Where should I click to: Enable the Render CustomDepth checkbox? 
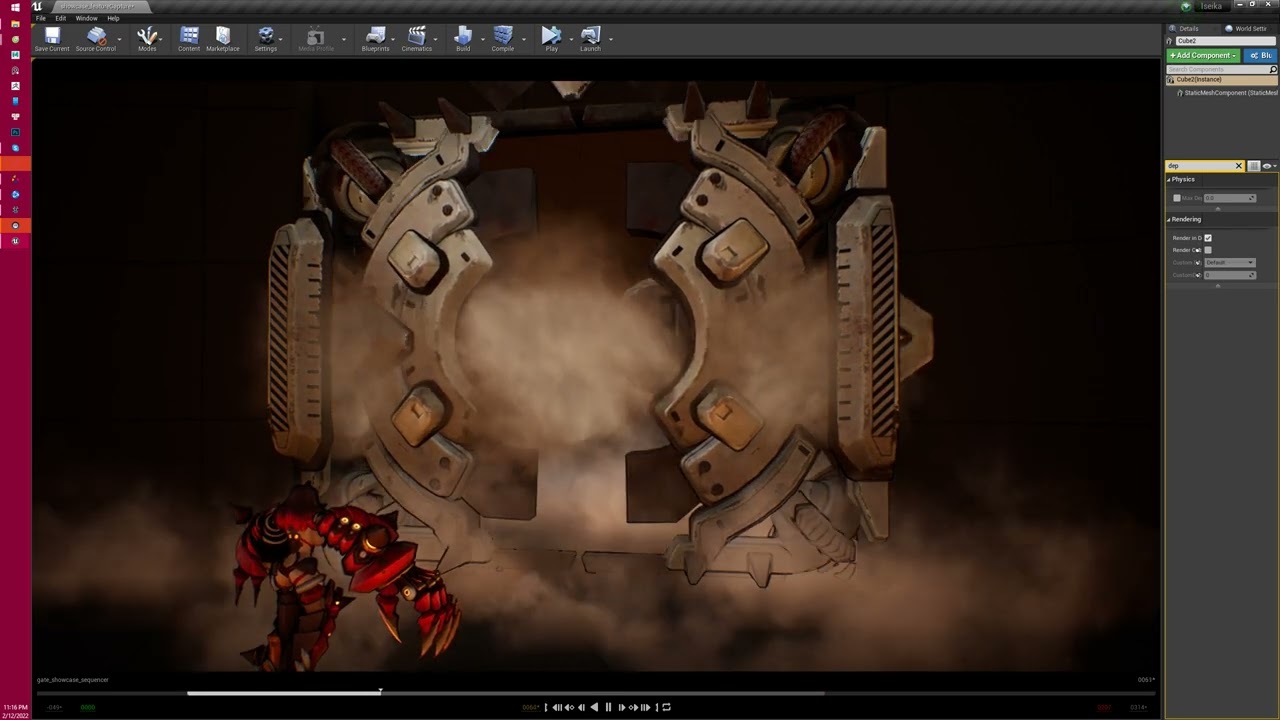[x=1208, y=250]
